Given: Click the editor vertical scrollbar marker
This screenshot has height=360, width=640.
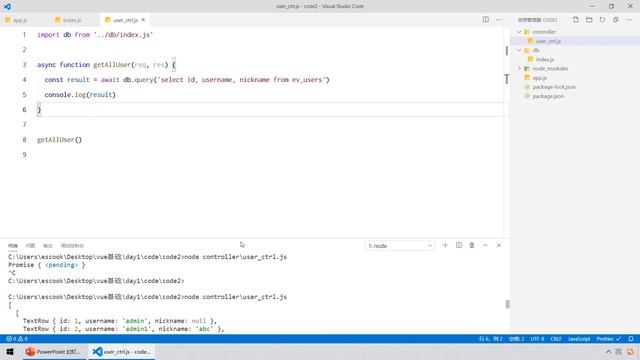Looking at the screenshot, I should tap(507, 50).
